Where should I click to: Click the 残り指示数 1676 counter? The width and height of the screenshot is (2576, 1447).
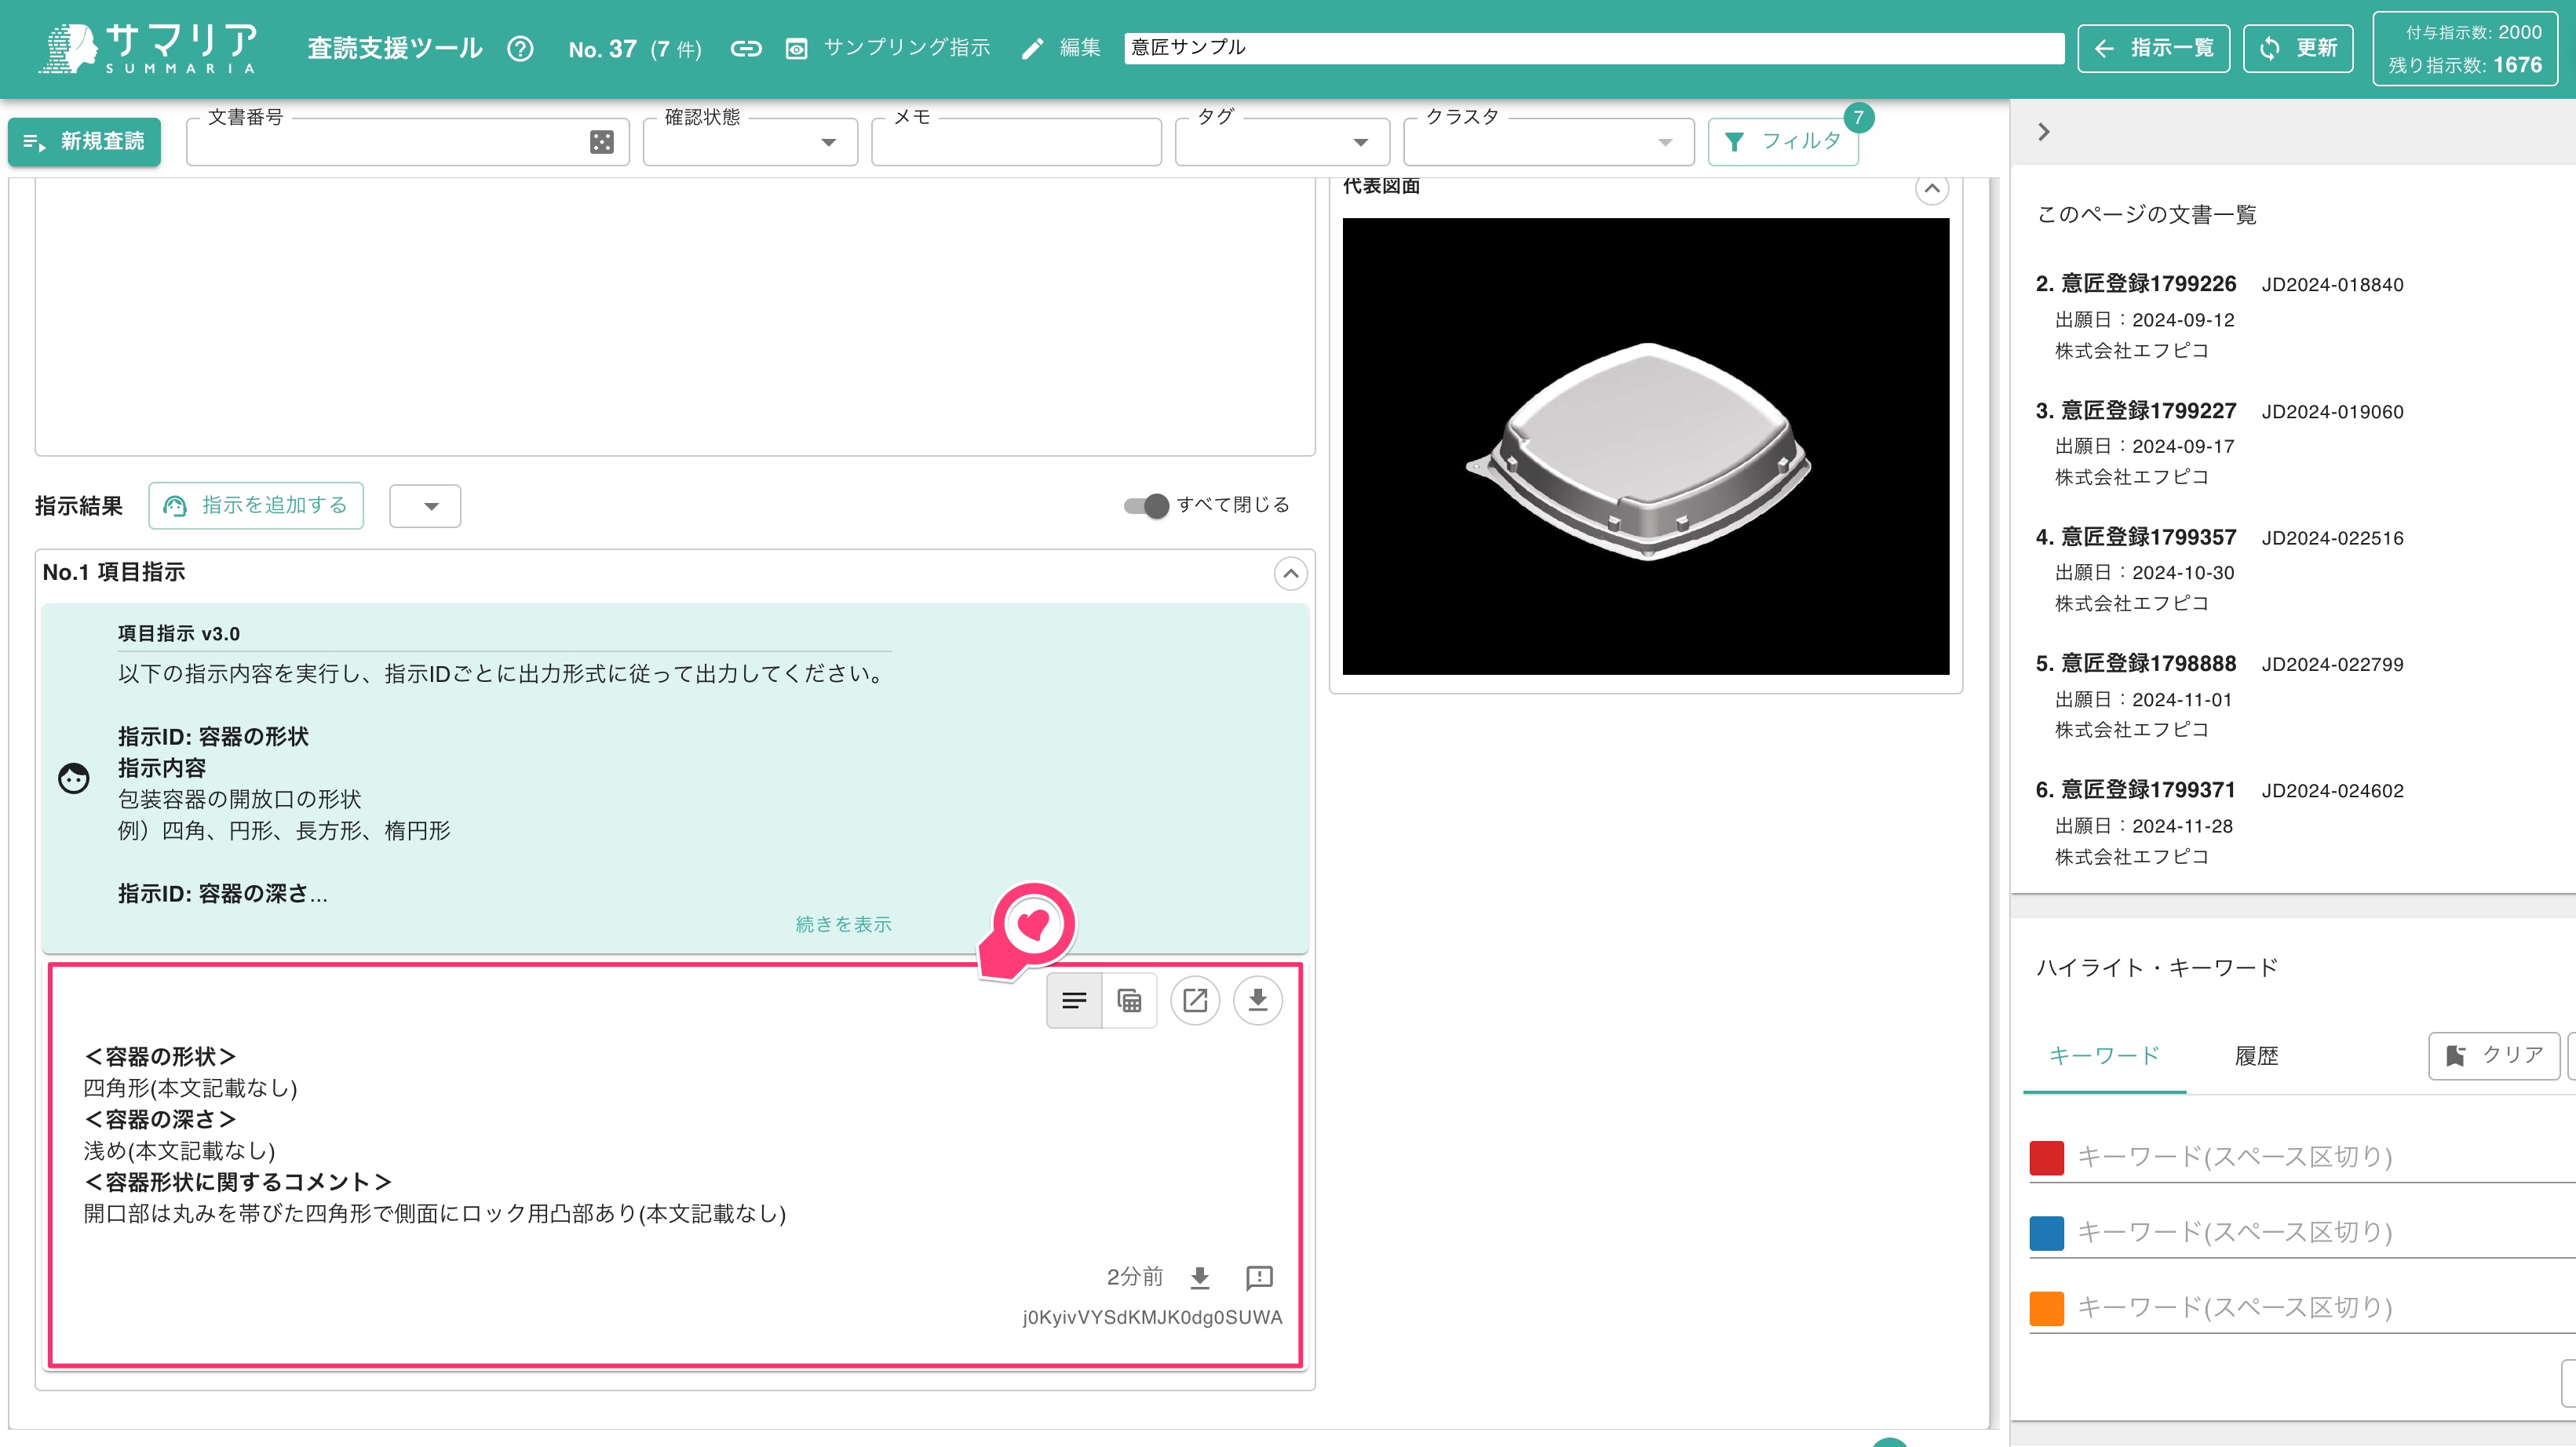[2465, 65]
